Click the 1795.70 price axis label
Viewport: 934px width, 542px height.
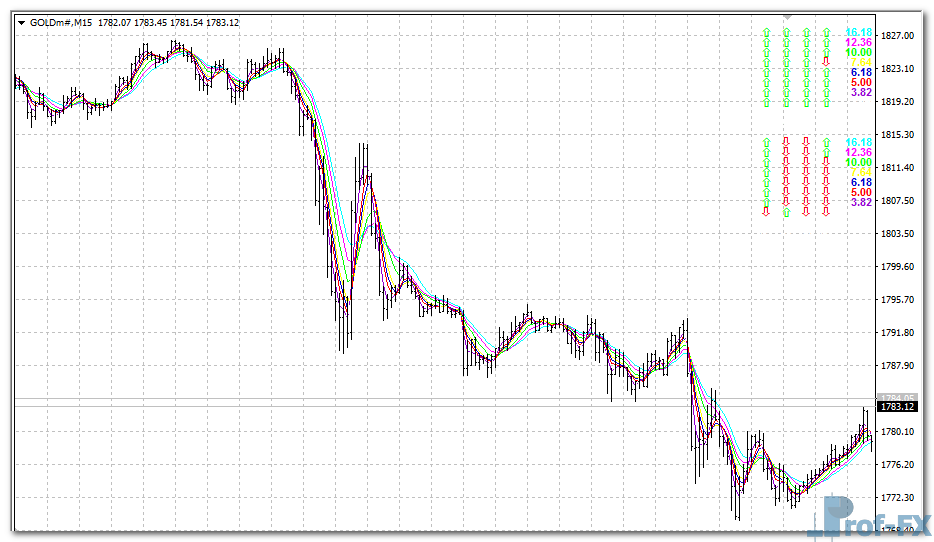[901, 300]
